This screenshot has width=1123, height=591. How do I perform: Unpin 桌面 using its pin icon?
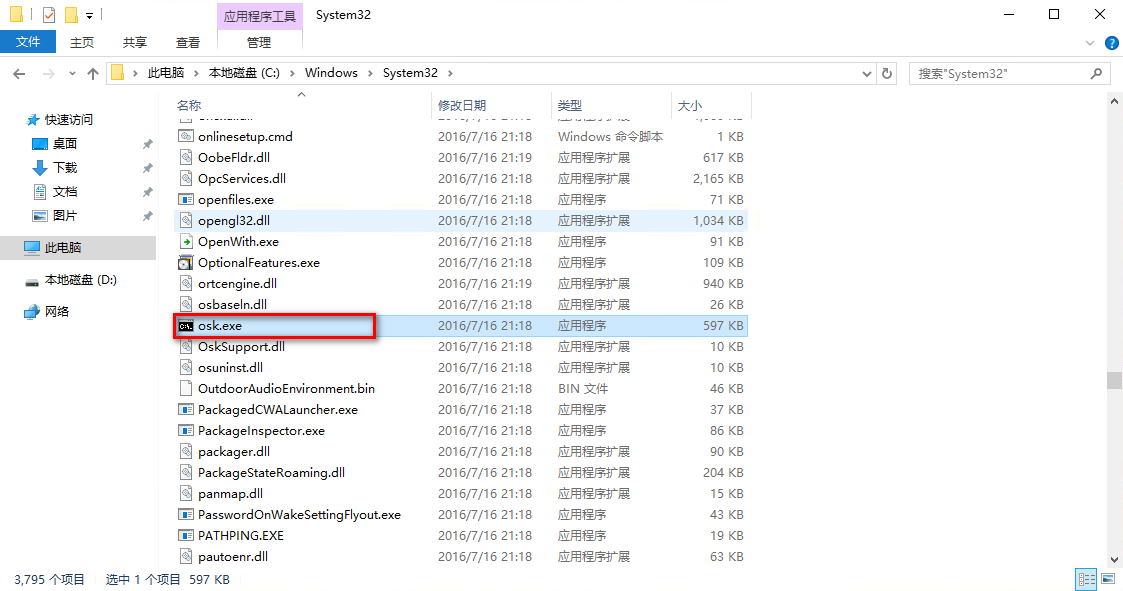click(148, 144)
